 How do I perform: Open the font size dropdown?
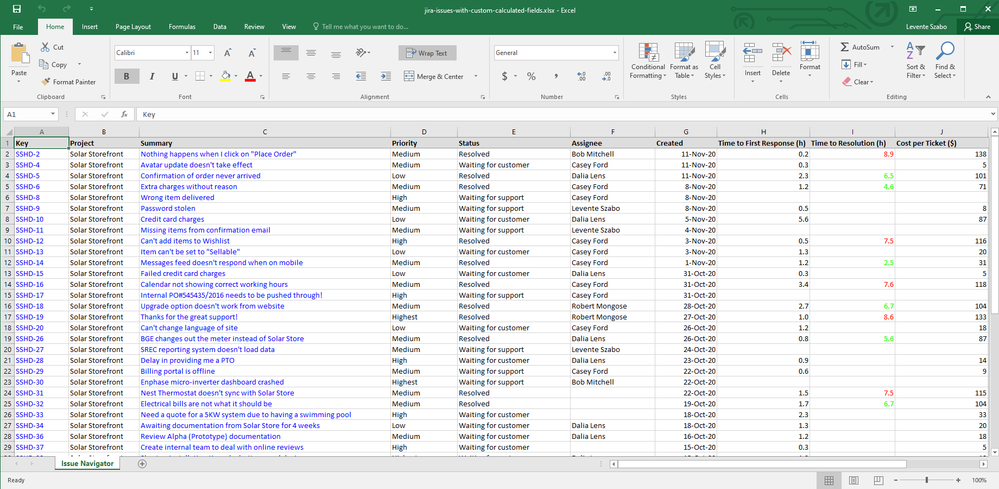click(x=210, y=53)
